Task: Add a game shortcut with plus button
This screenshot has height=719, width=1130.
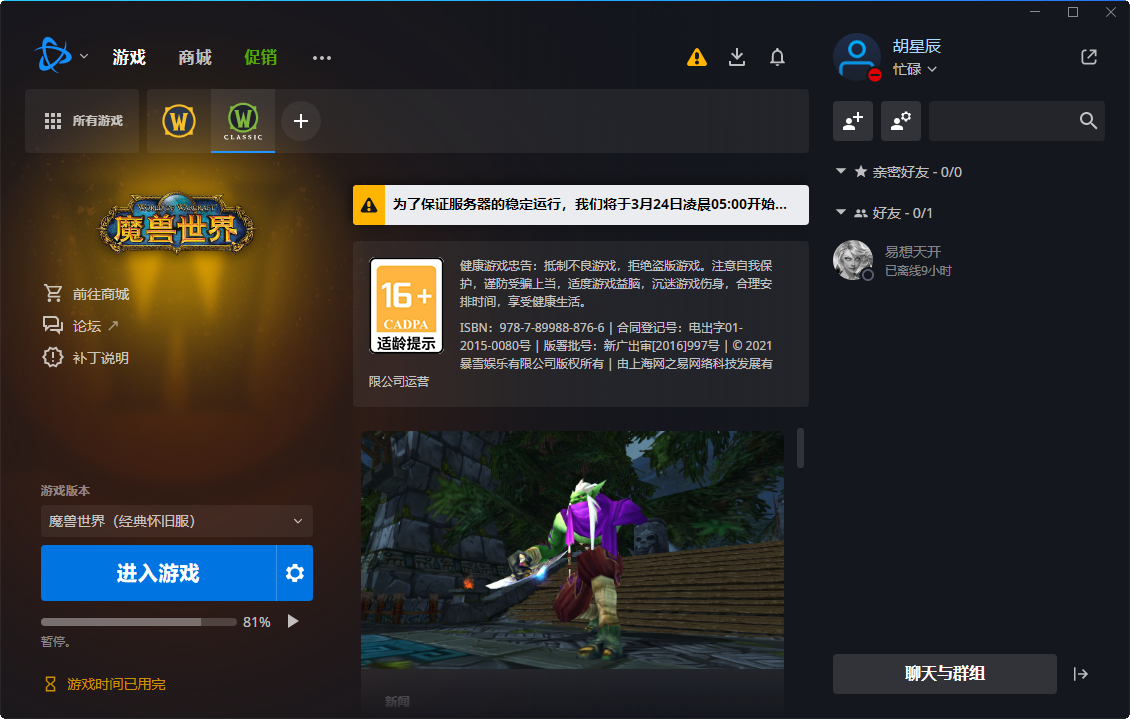Action: [x=301, y=121]
